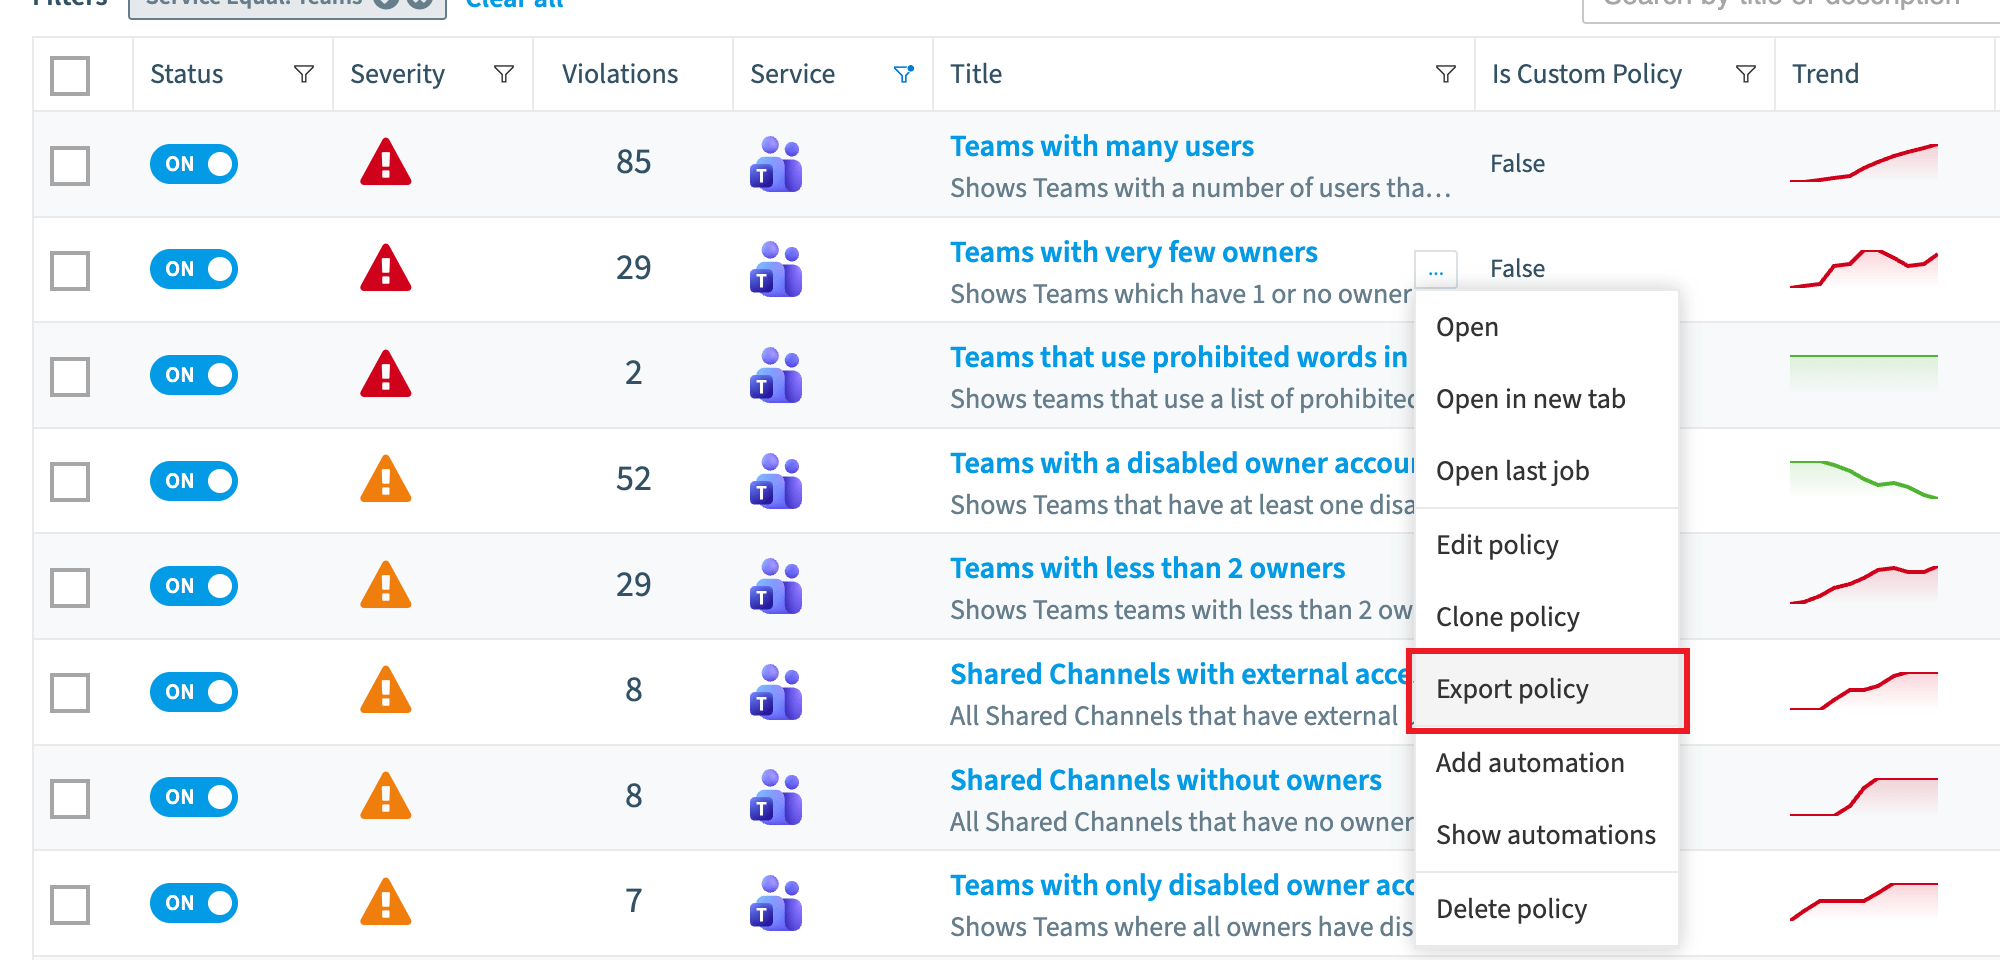Toggle ON switch in the 52 violations row
The image size is (2000, 960).
pyautogui.click(x=194, y=481)
